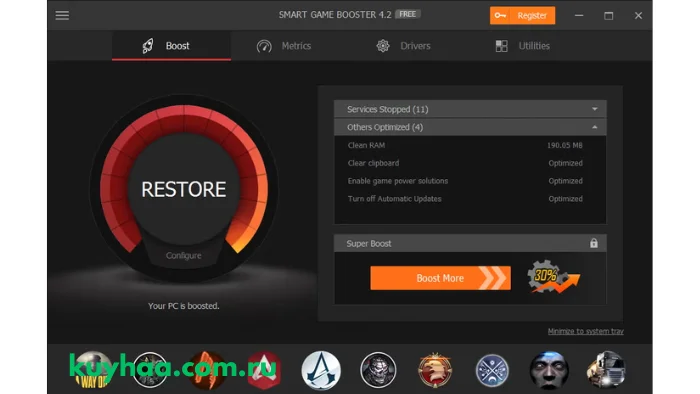This screenshot has width=700, height=394.
Task: Collapse Others Optimized (4) arrow
Action: point(595,127)
